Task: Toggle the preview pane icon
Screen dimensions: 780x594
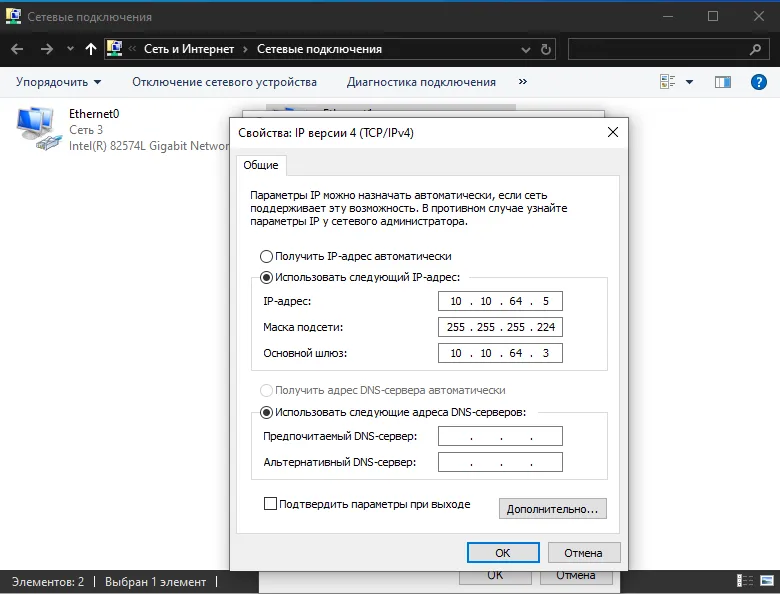Action: 723,82
